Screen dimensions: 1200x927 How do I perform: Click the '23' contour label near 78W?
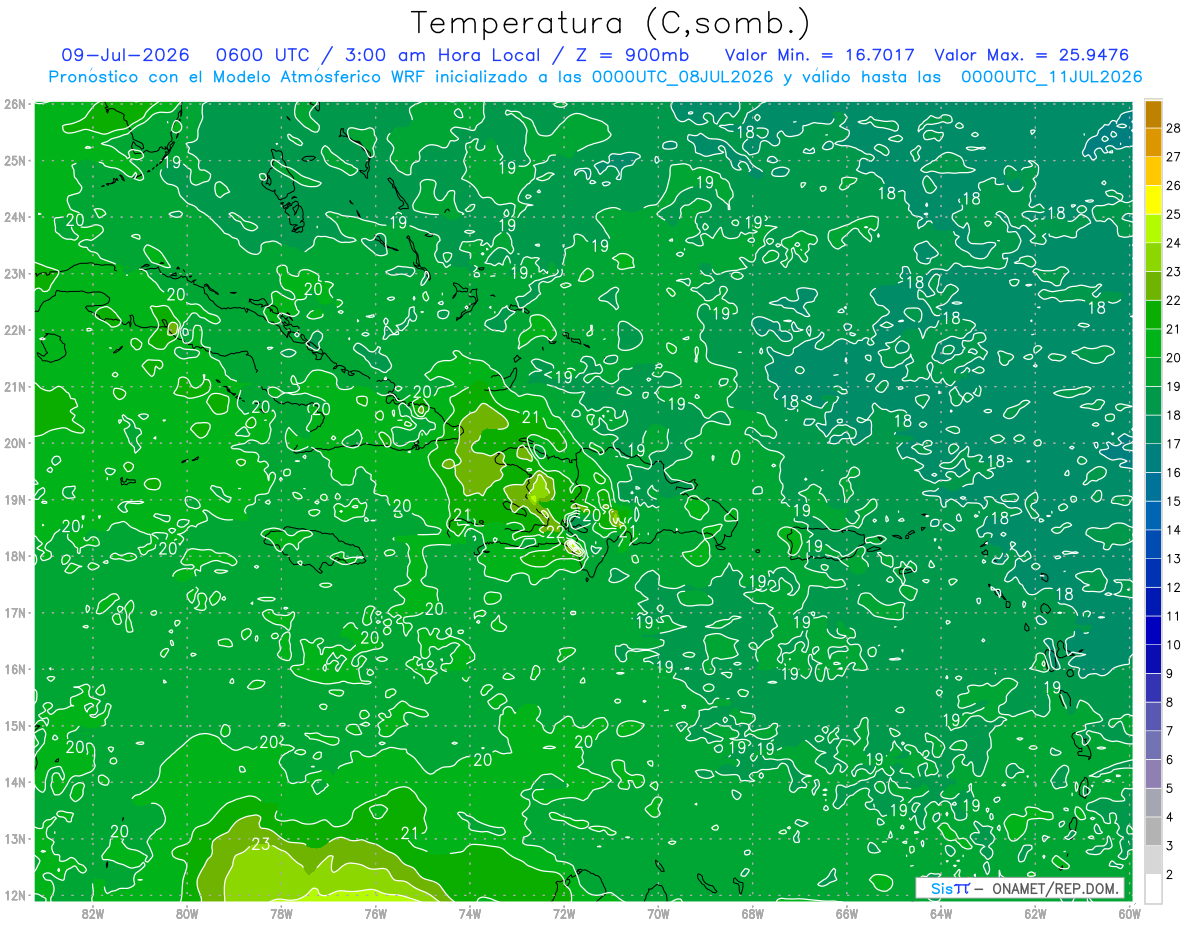(260, 844)
